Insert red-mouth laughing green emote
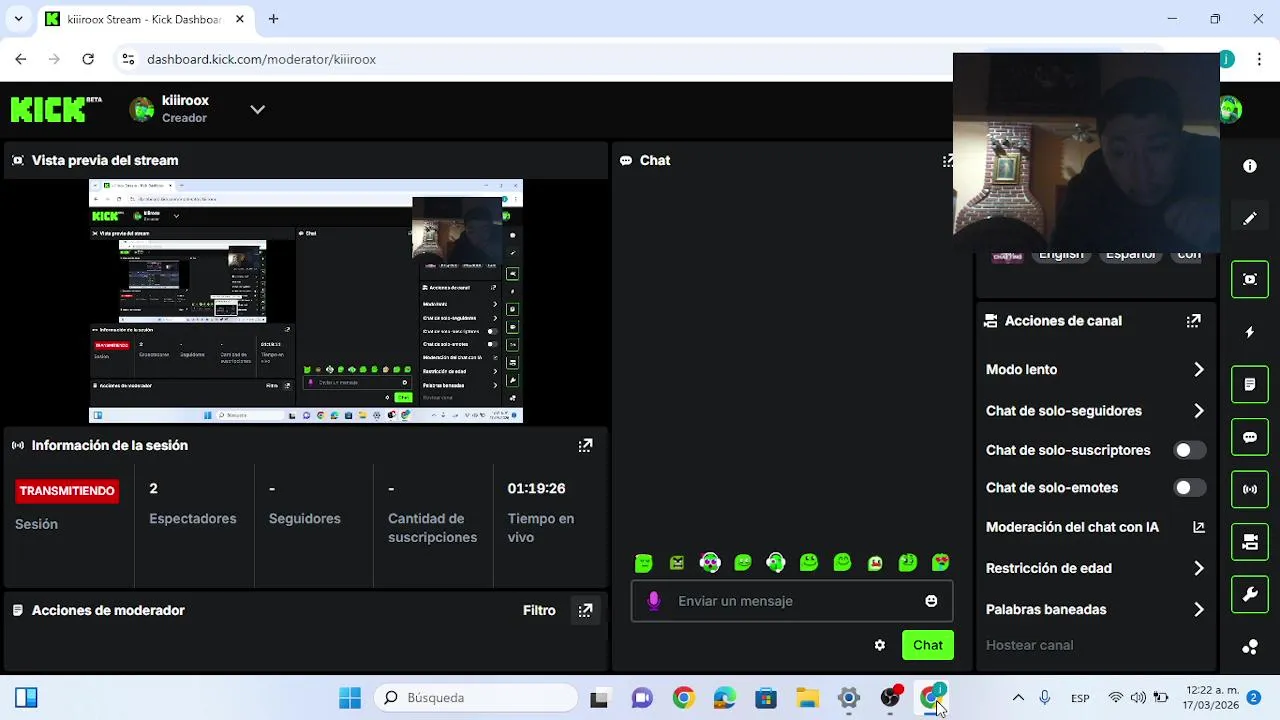Screen dimensions: 1280x720 (875, 563)
